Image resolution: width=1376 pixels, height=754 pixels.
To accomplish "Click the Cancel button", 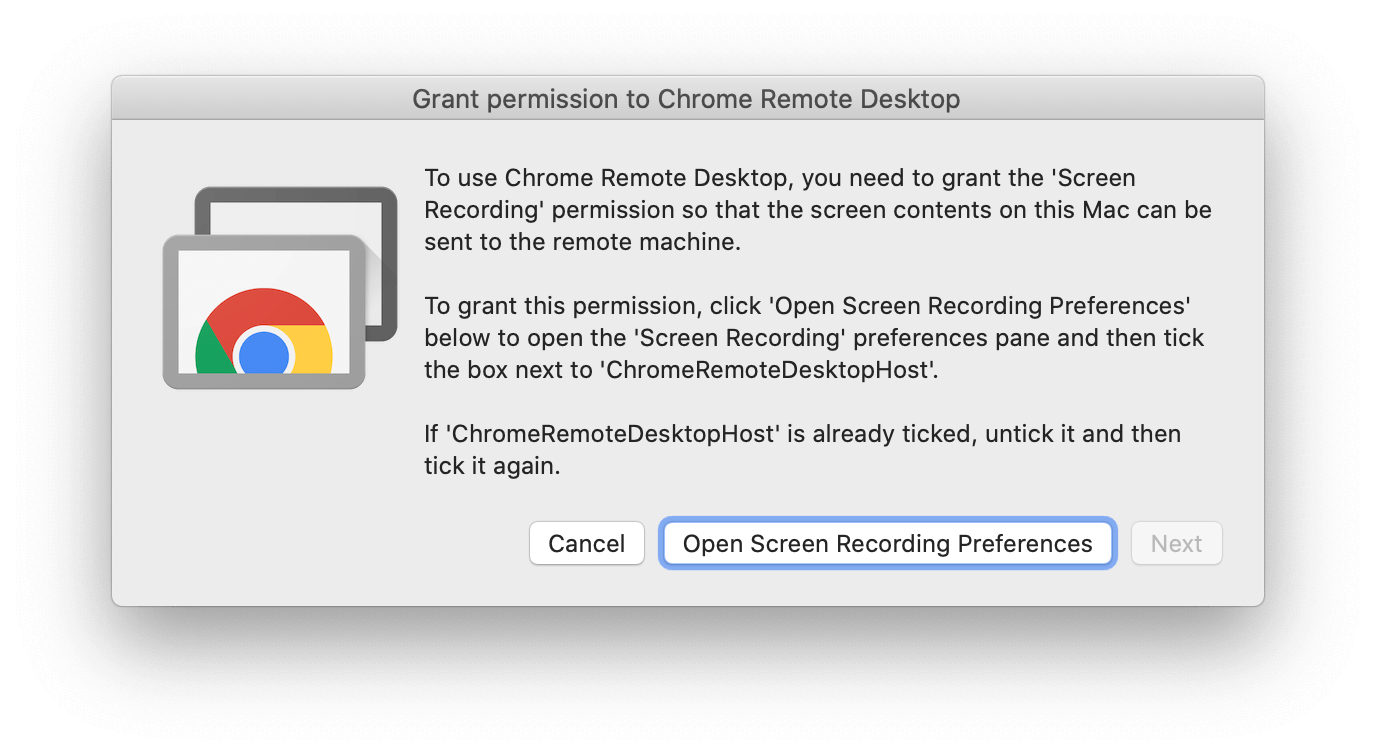I will 586,544.
